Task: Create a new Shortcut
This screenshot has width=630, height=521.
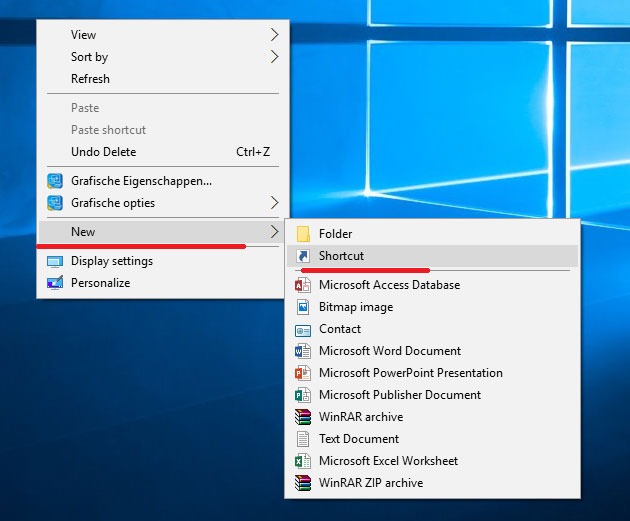Action: point(432,256)
